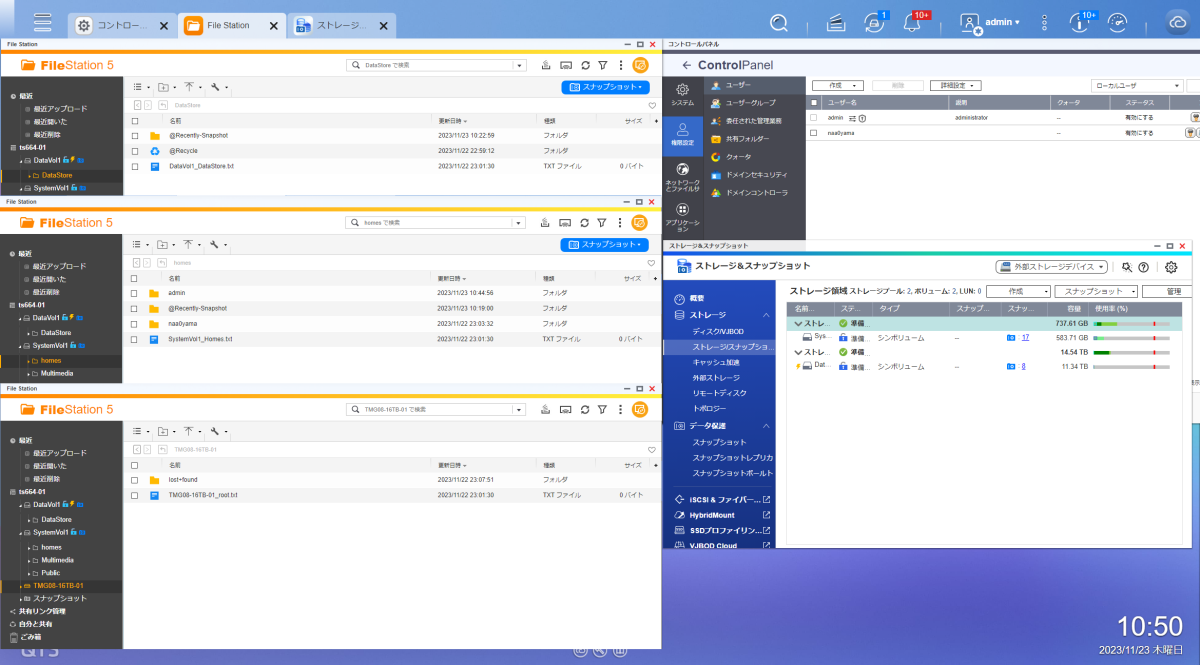This screenshot has width=1200, height=665.
Task: Check the @Recycle row checkbox
Action: (x=135, y=151)
